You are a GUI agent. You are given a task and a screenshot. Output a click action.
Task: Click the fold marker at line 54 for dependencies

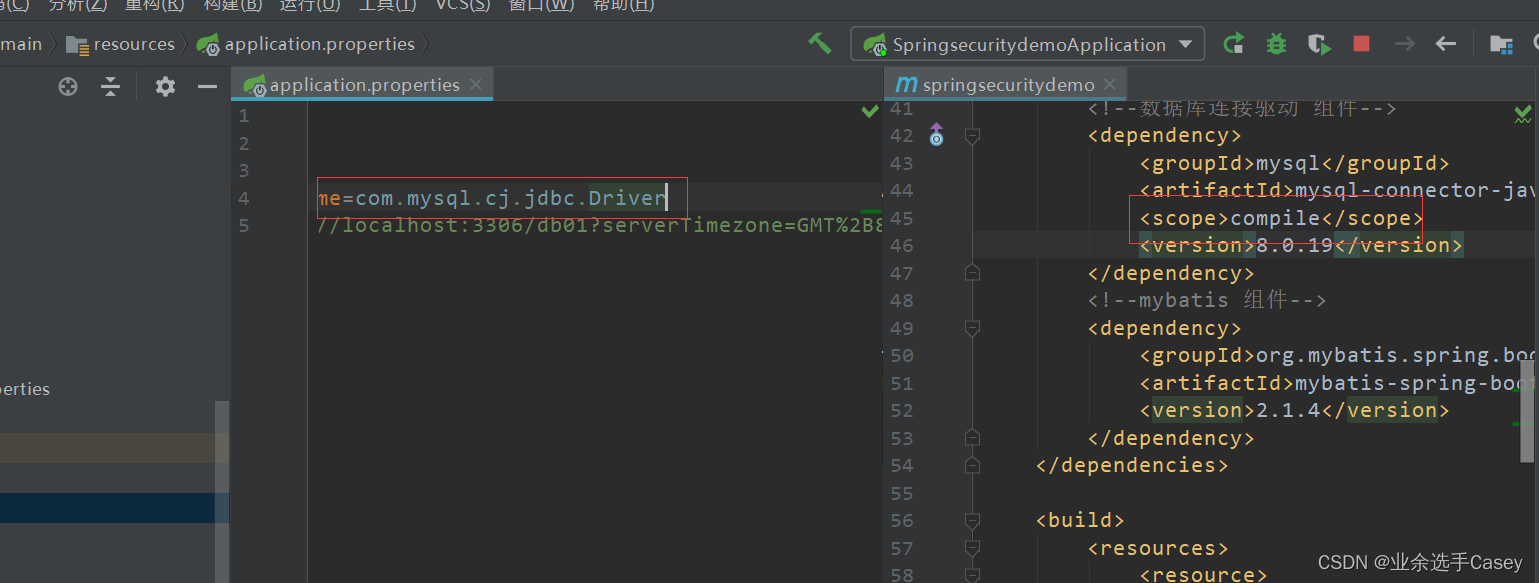tap(971, 465)
